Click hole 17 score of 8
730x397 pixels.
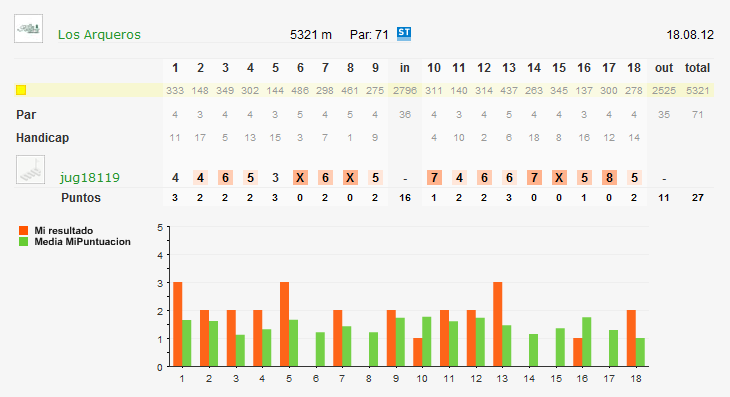(609, 177)
